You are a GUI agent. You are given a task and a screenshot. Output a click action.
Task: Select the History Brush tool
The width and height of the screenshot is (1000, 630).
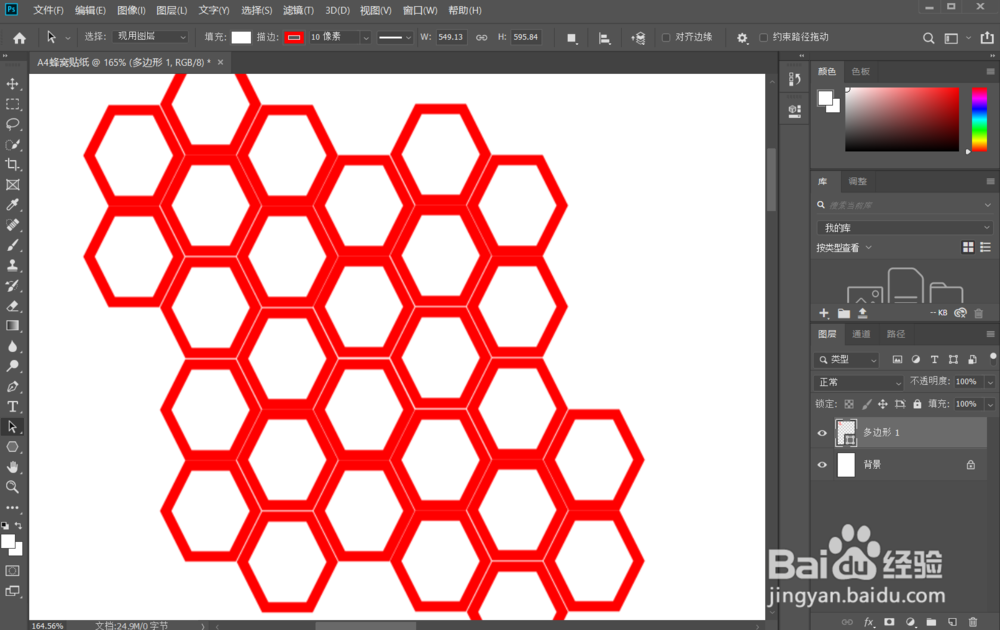click(12, 286)
